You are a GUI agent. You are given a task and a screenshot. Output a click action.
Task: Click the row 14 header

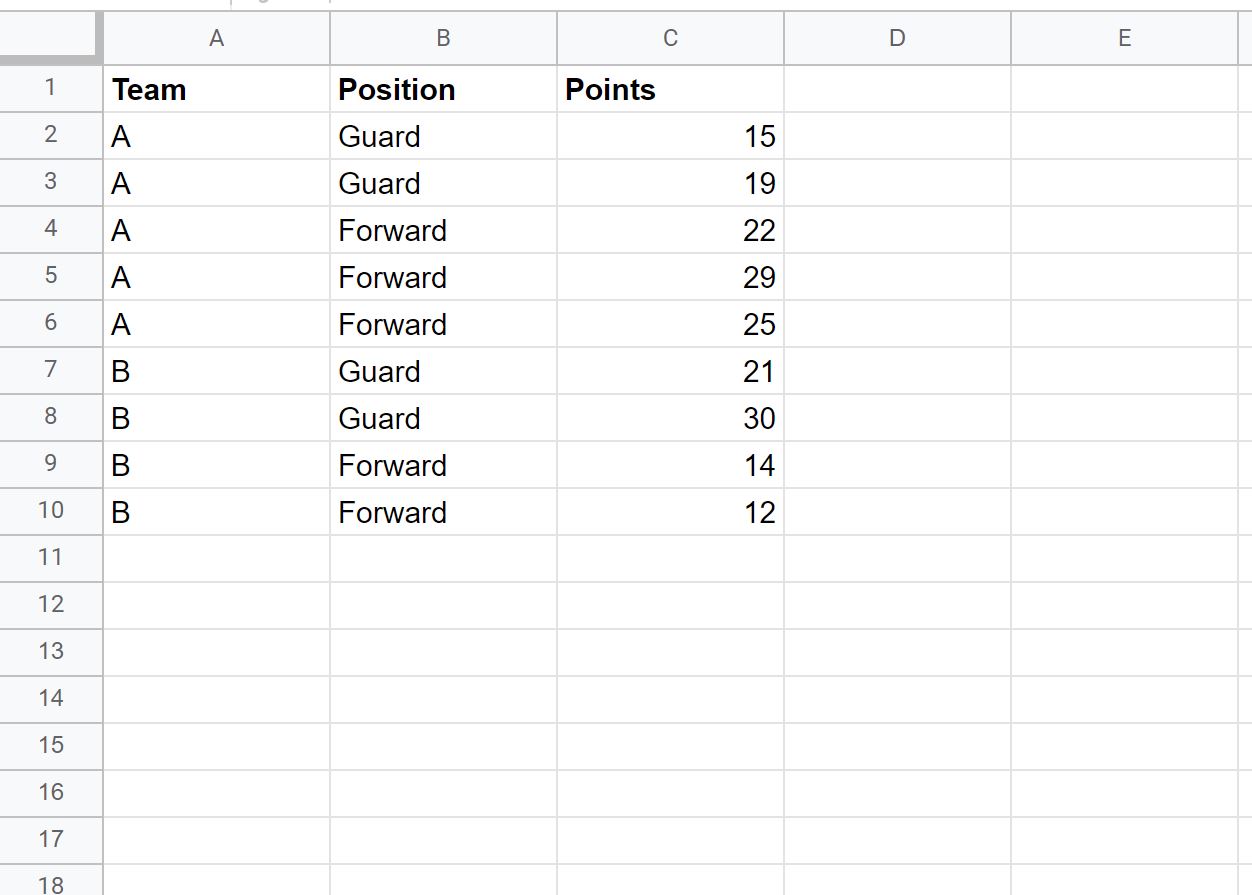51,699
